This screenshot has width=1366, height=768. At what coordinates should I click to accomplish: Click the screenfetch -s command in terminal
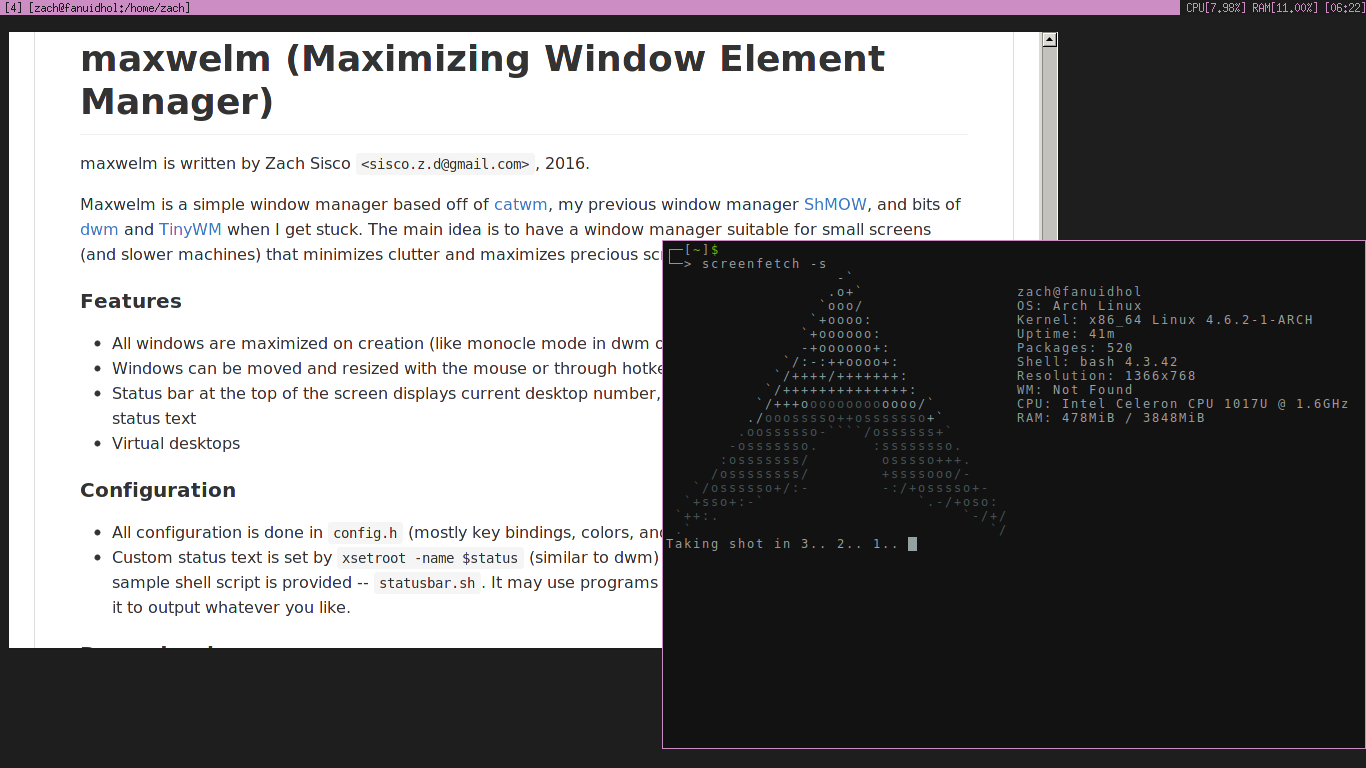pos(764,264)
